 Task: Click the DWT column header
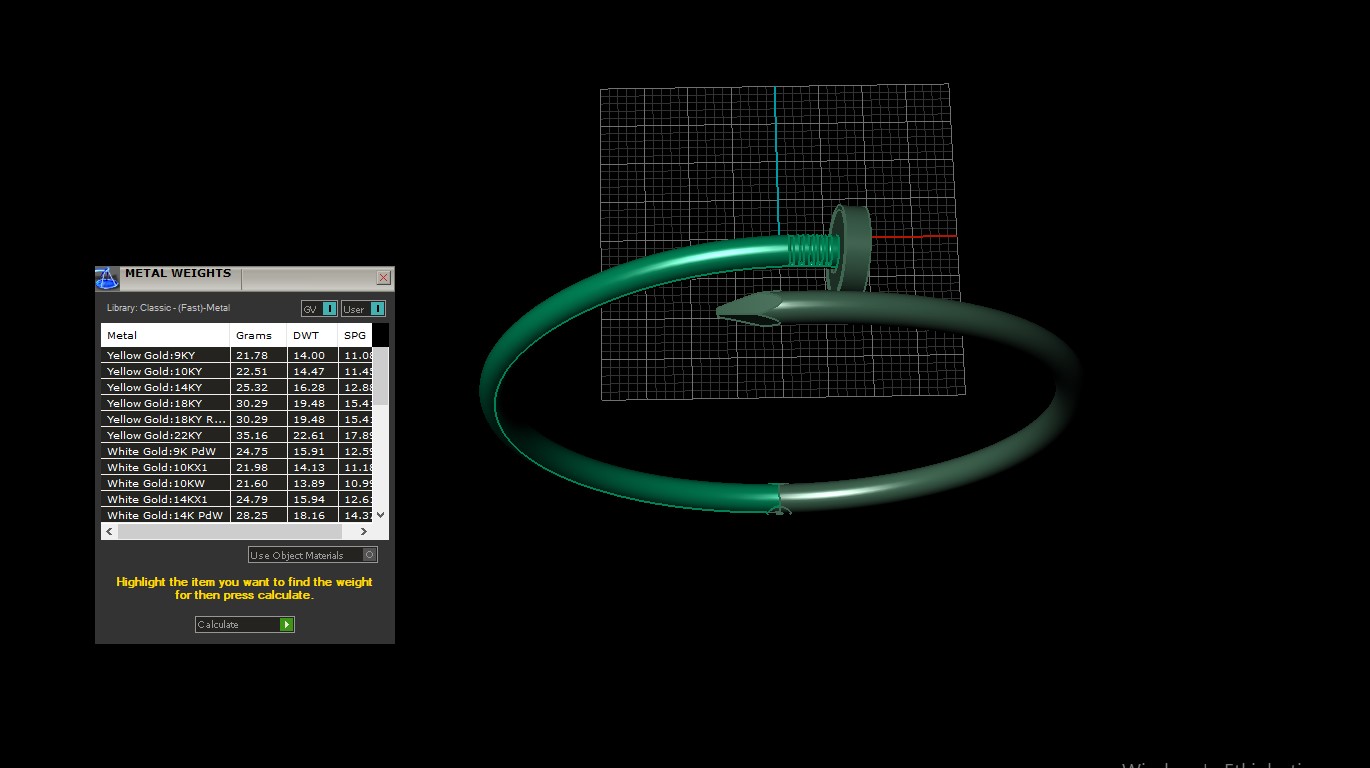pos(313,335)
